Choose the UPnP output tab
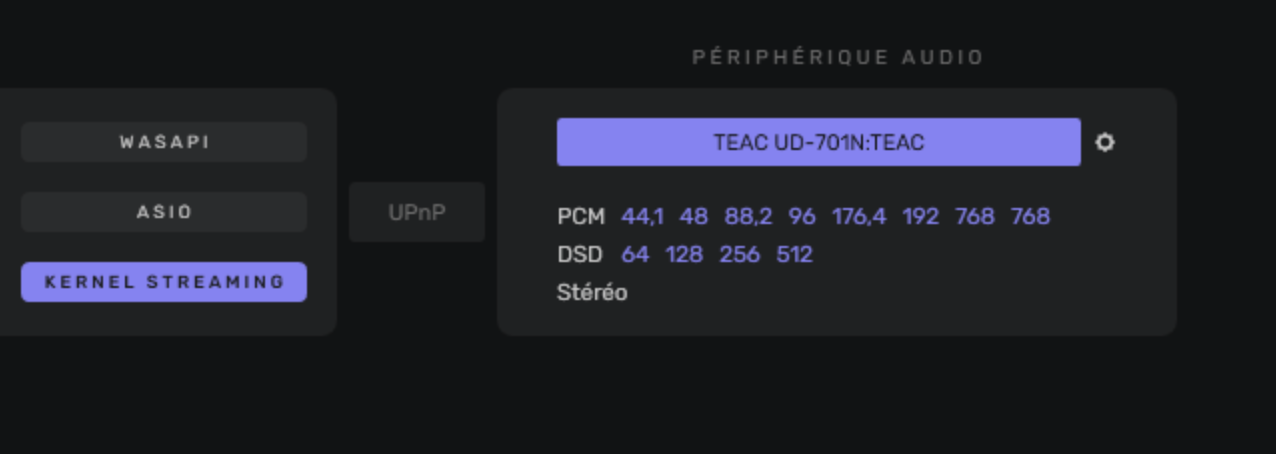This screenshot has height=454, width=1276. tap(417, 212)
